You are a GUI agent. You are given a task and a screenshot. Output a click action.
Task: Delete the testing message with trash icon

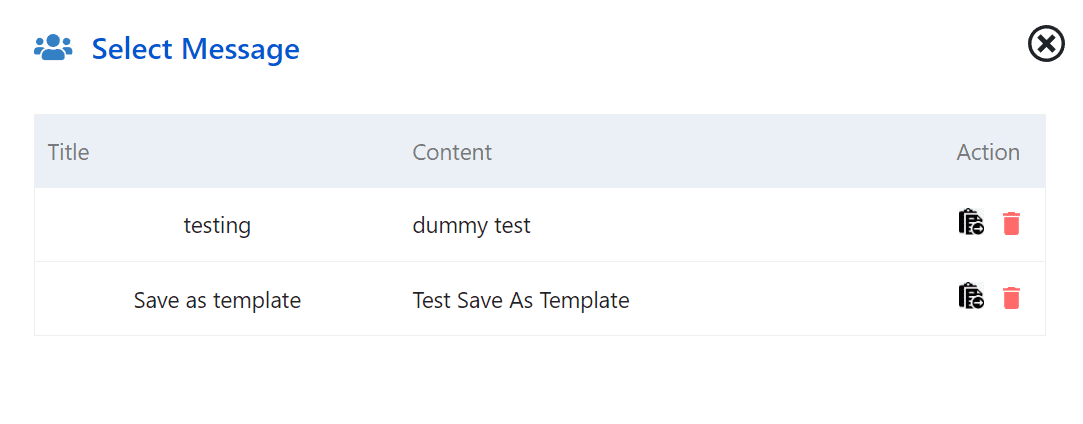pyautogui.click(x=1011, y=224)
